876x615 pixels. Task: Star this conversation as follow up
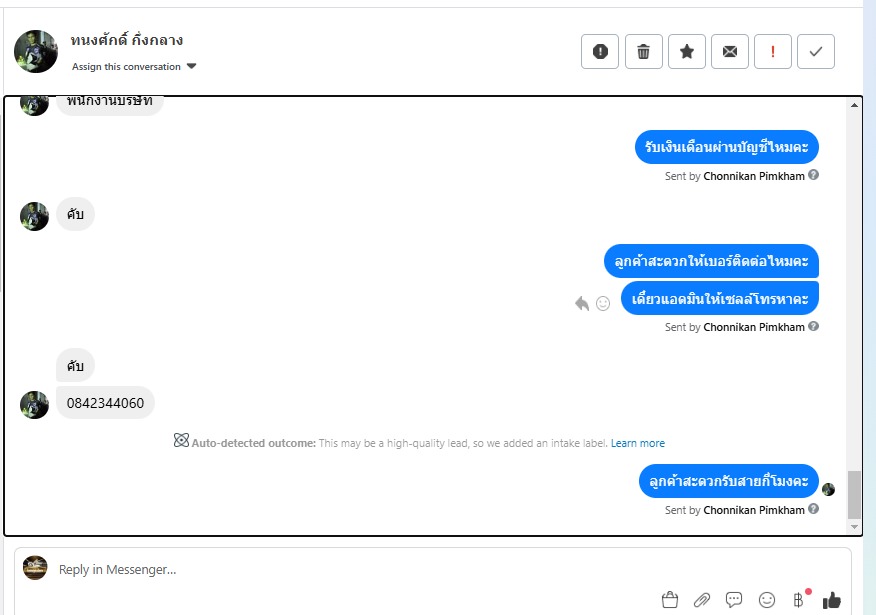687,51
